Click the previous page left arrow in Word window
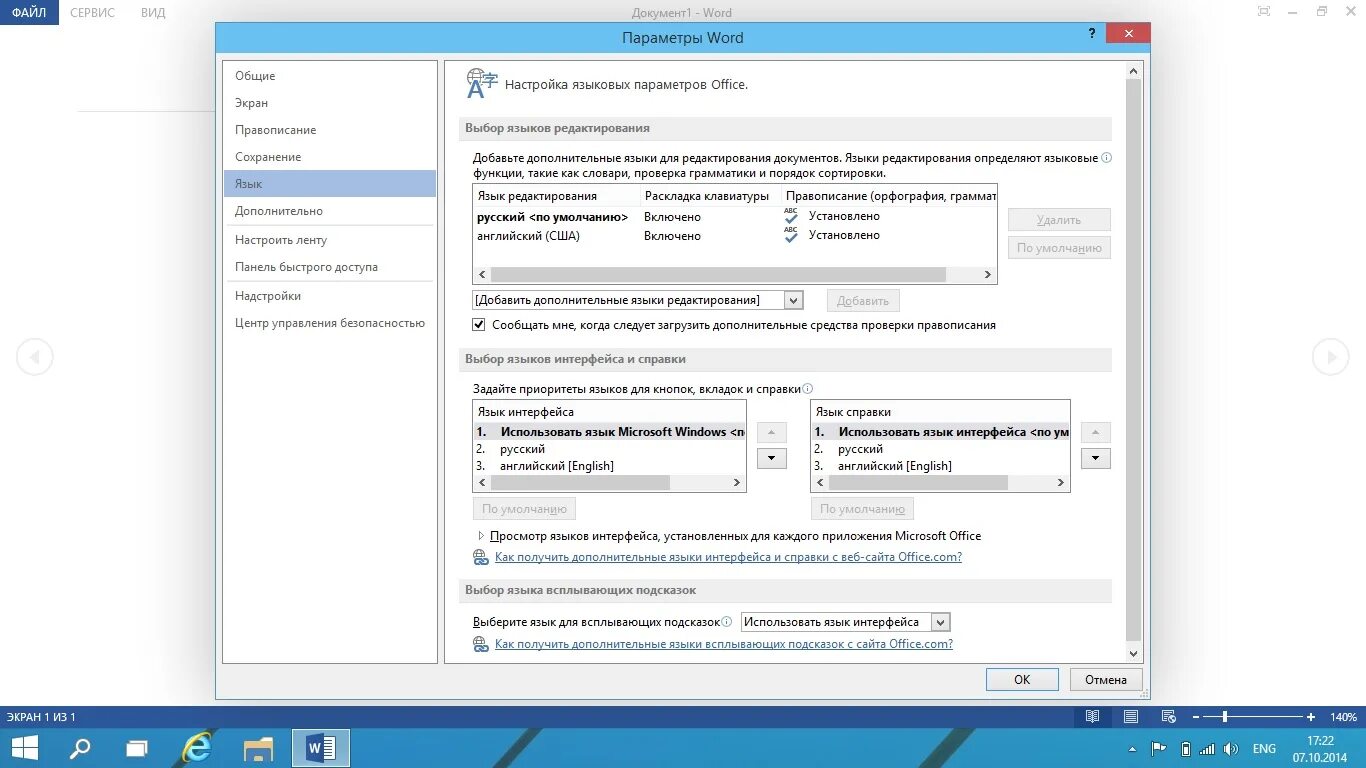The image size is (1366, 768). click(x=35, y=357)
